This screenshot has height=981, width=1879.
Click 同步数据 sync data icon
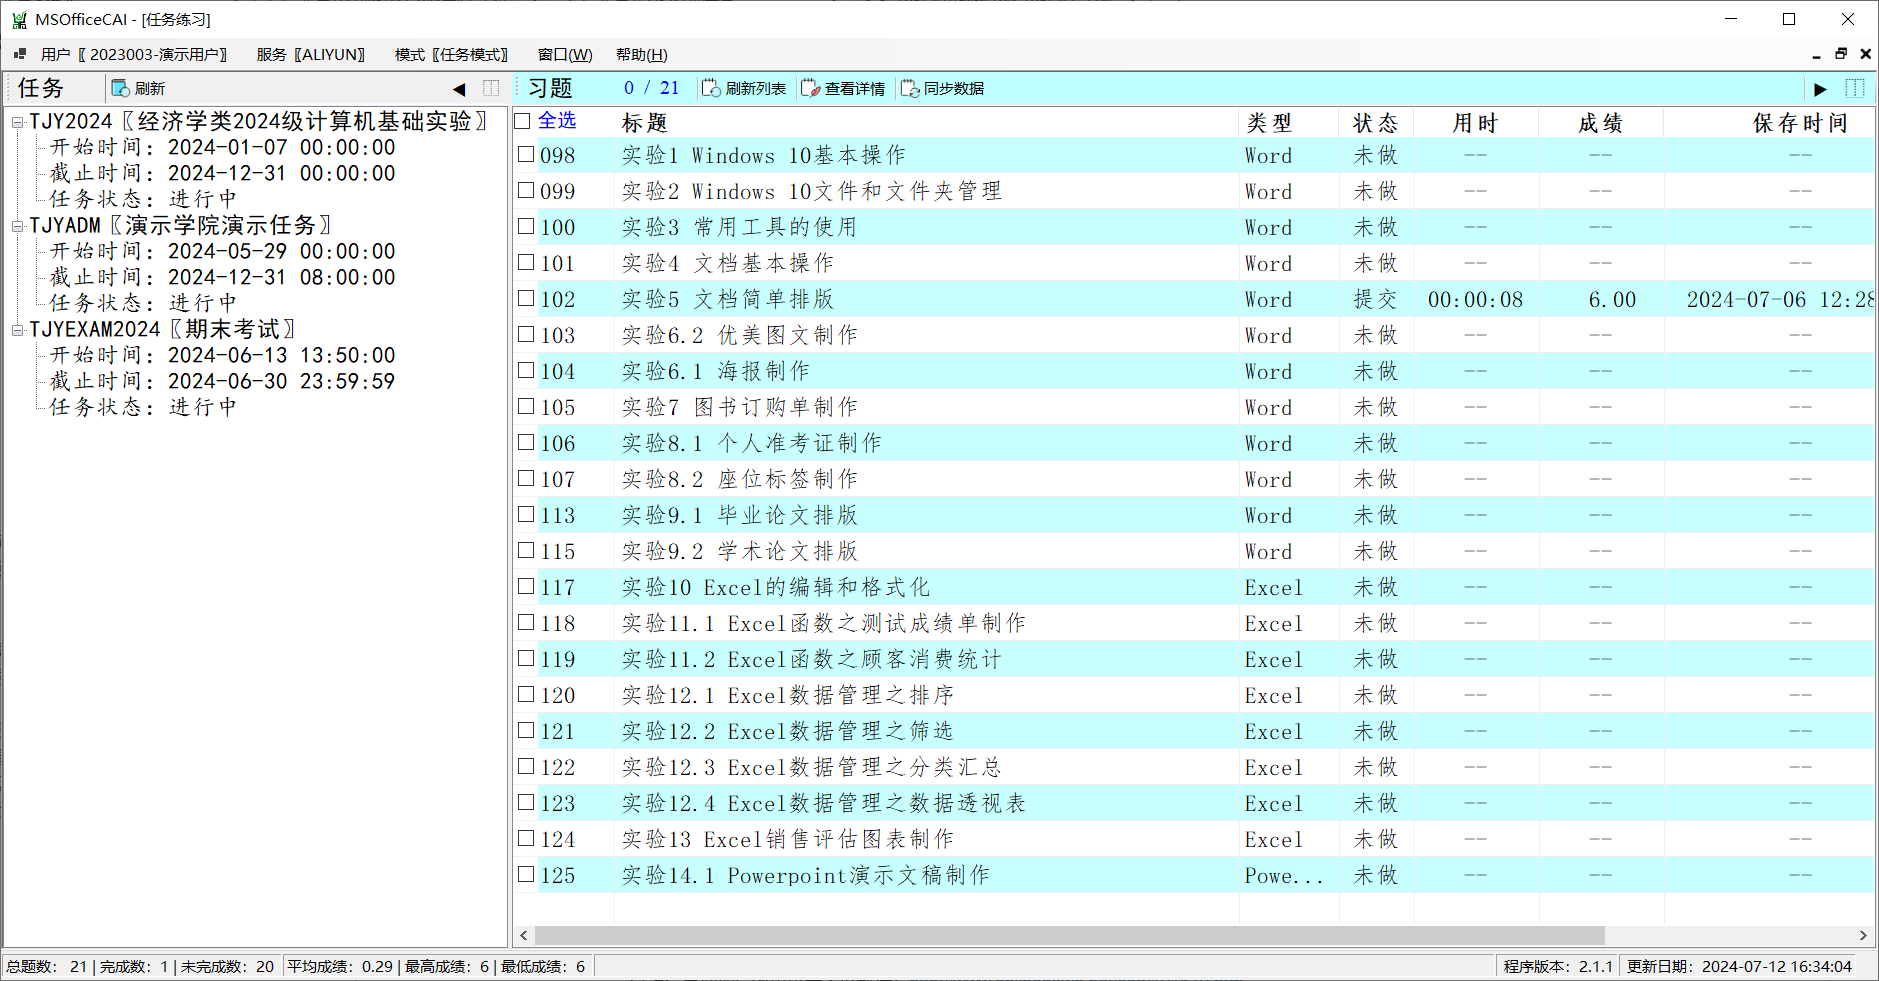[x=910, y=88]
